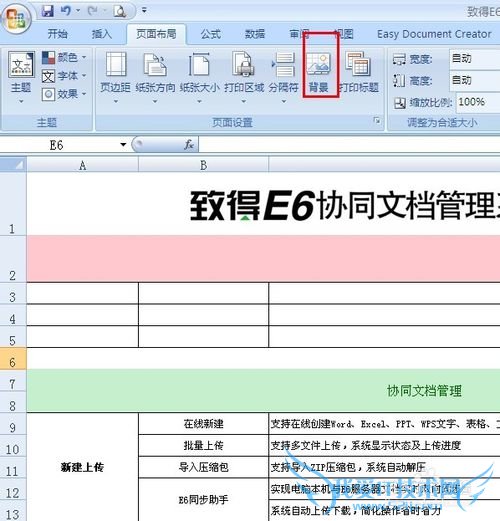Select the 页面布局 tab

click(x=156, y=34)
